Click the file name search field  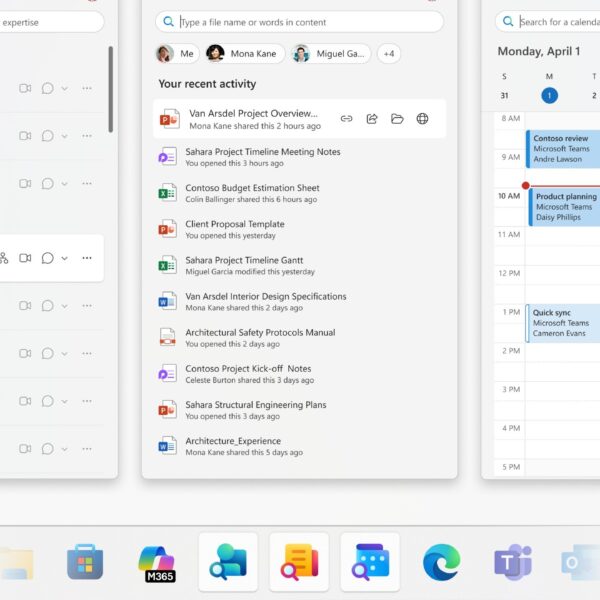click(300, 22)
